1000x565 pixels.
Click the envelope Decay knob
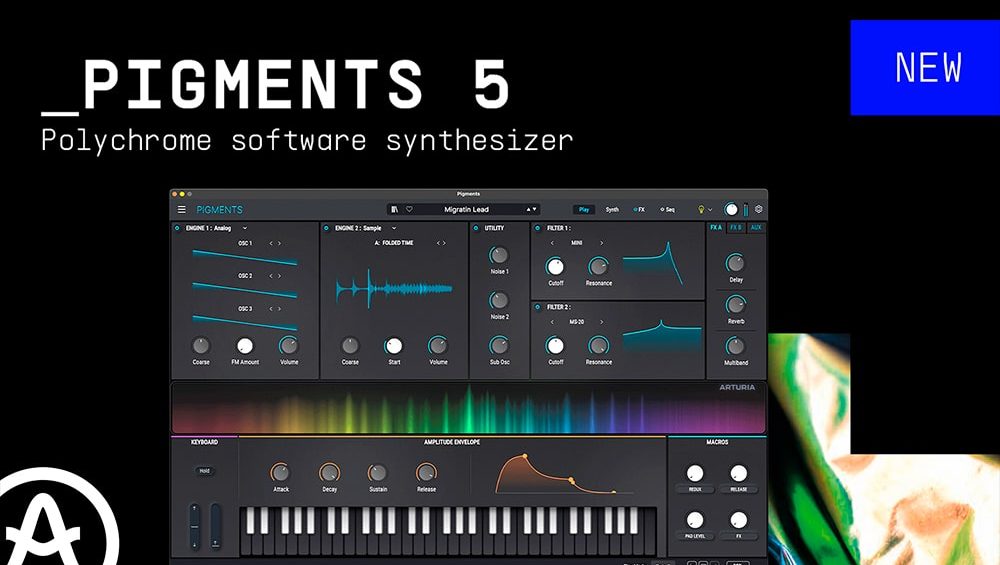pos(329,473)
